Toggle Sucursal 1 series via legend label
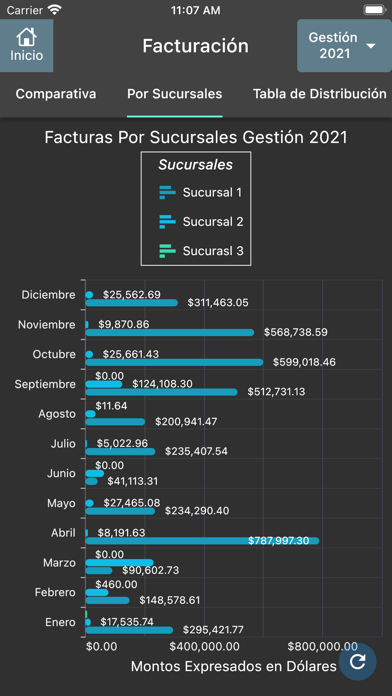Screen dimensions: 392x696 [x=212, y=193]
